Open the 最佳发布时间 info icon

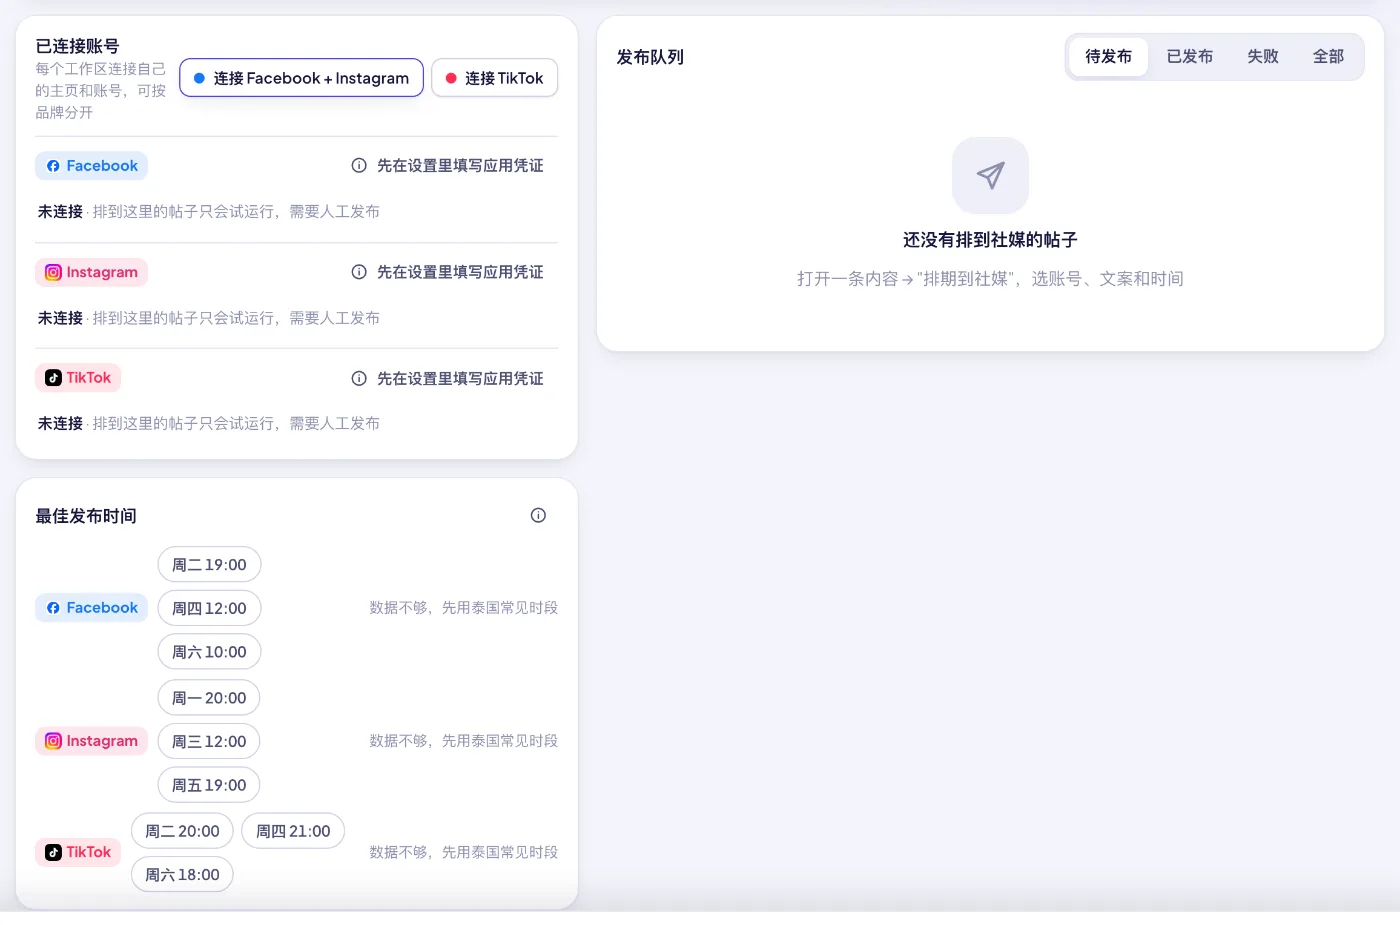tap(538, 516)
